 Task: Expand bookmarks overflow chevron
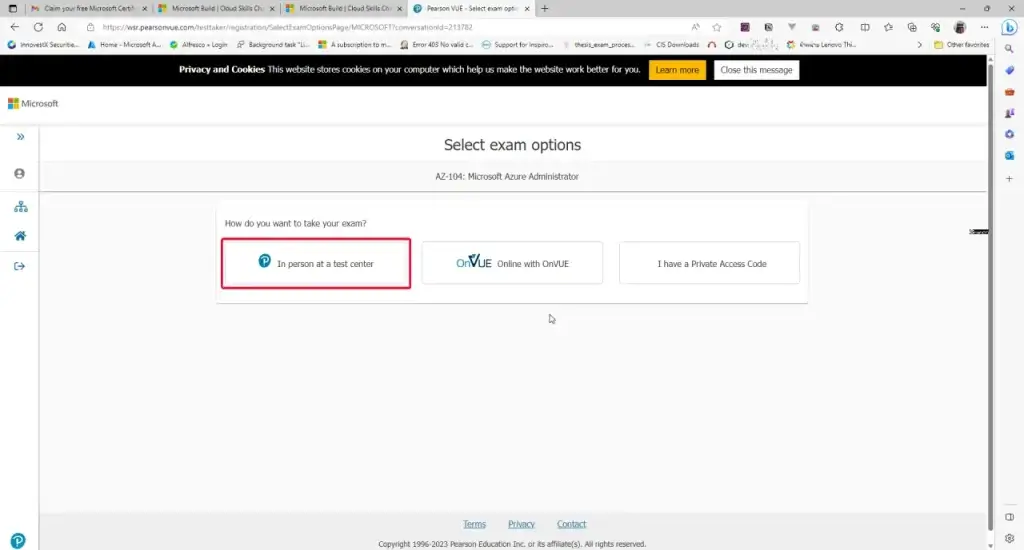click(x=920, y=44)
